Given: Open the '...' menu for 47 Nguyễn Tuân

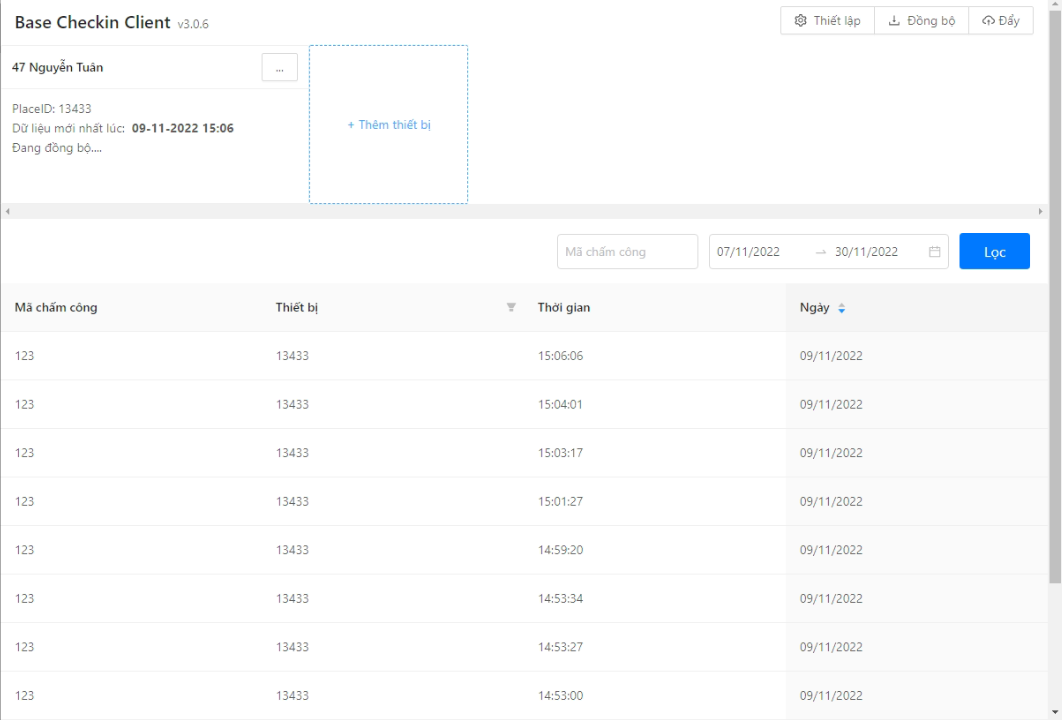Looking at the screenshot, I should pos(279,68).
